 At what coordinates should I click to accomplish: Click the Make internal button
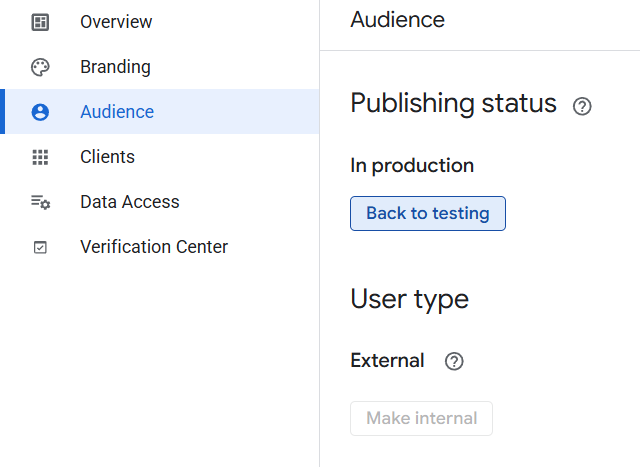pyautogui.click(x=421, y=418)
